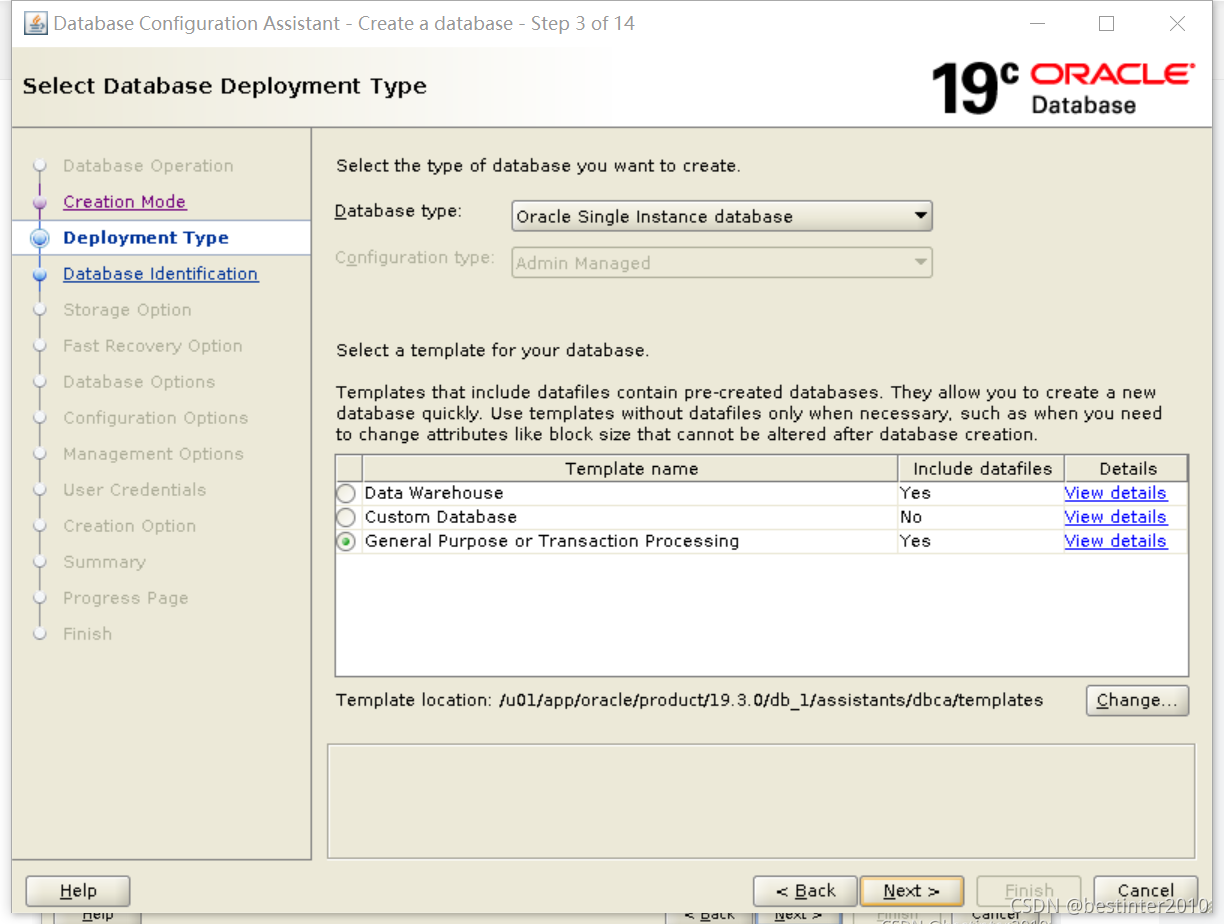
Task: Click the Progress Page step label
Action: [x=125, y=598]
